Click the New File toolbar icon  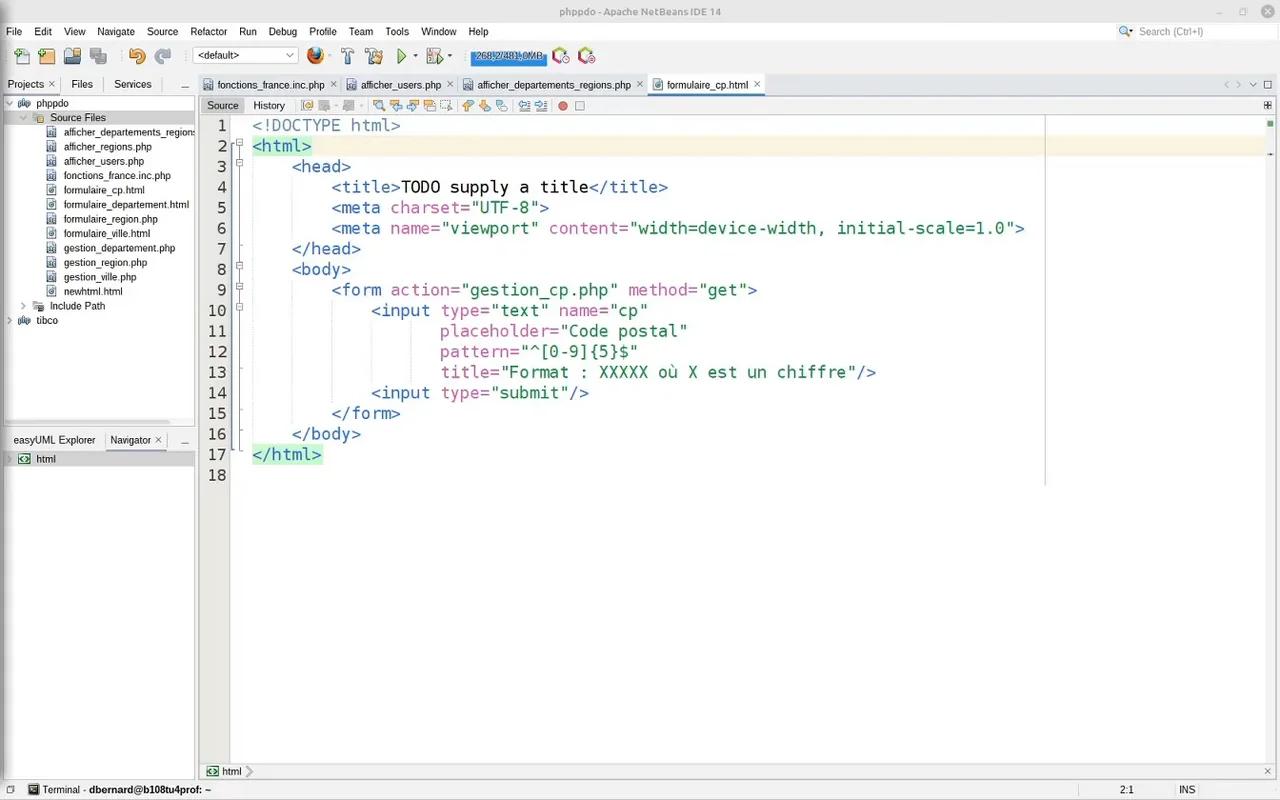pyautogui.click(x=22, y=56)
